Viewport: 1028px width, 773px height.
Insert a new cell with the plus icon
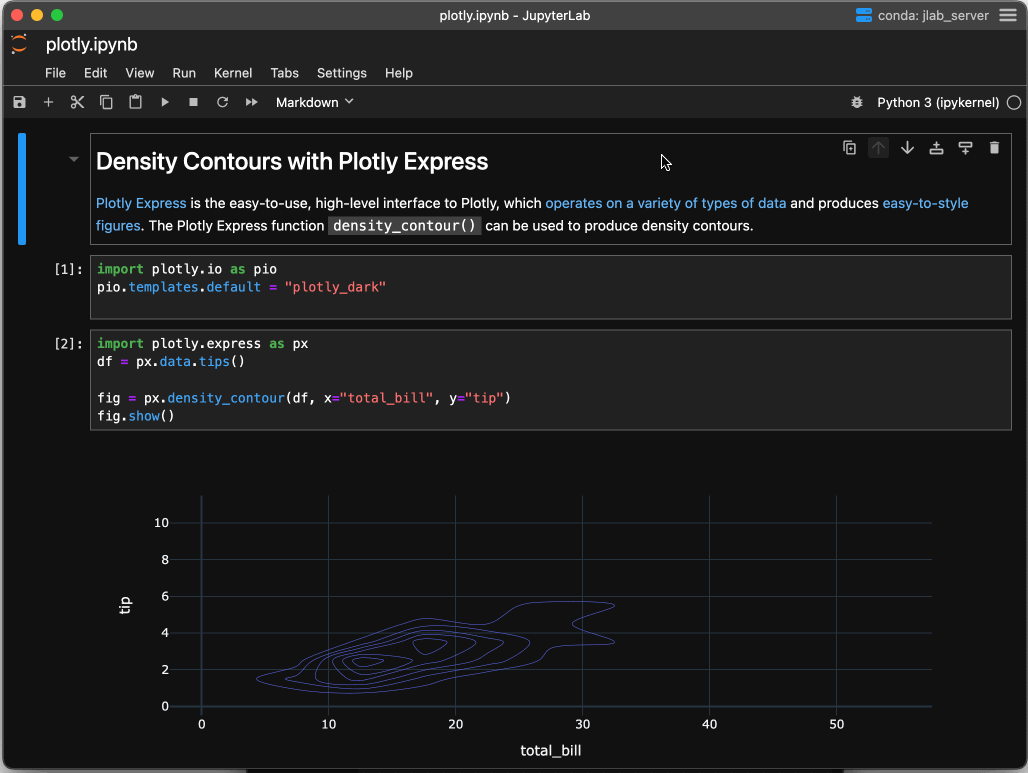pyautogui.click(x=48, y=102)
